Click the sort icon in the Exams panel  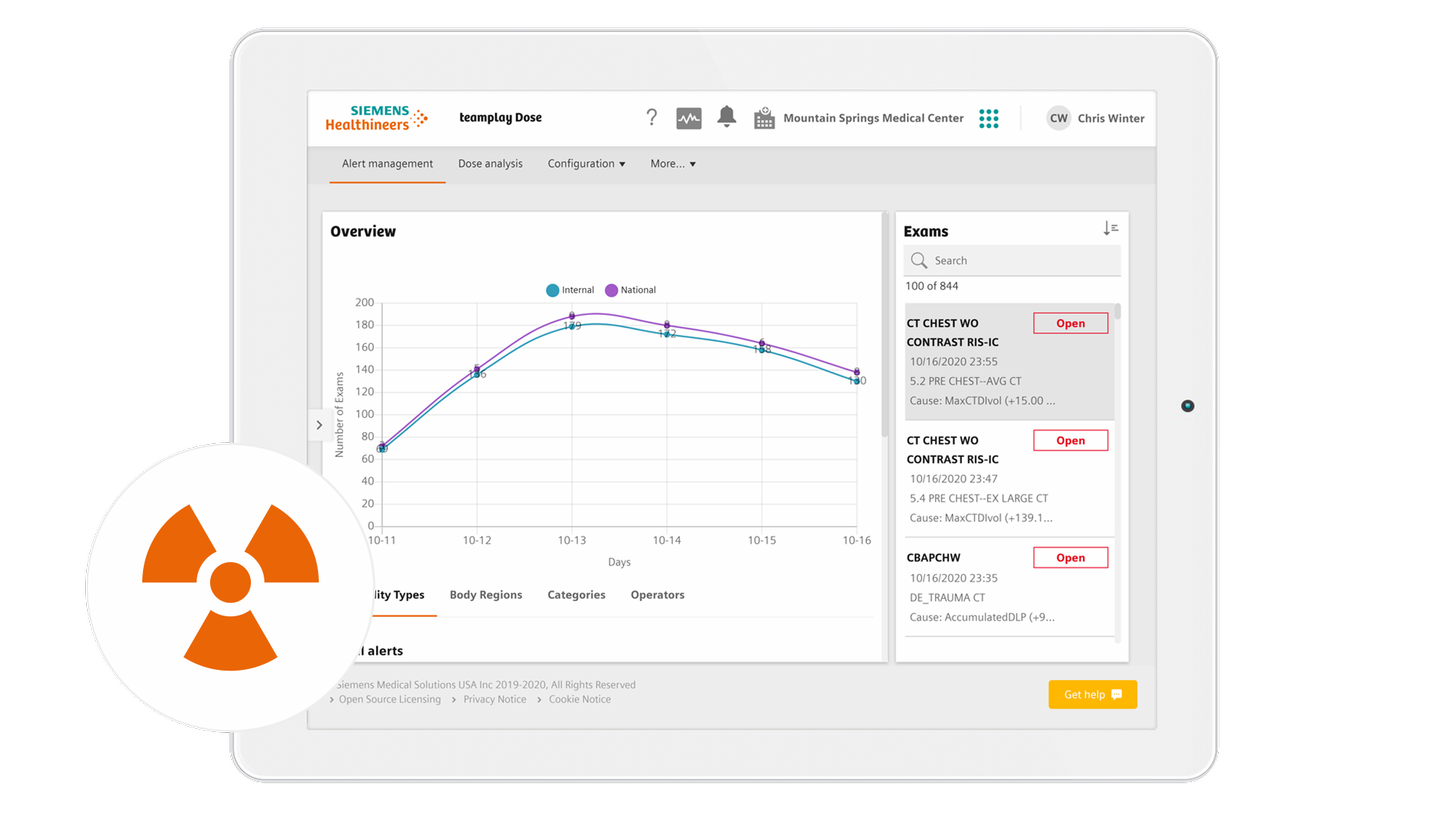1111,227
